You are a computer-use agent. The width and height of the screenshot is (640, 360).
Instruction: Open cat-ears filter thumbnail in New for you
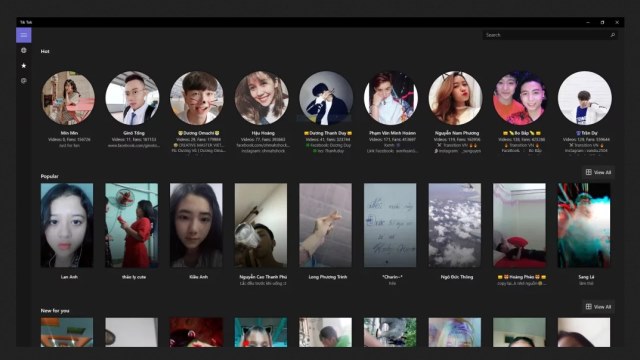[x=261, y=332]
